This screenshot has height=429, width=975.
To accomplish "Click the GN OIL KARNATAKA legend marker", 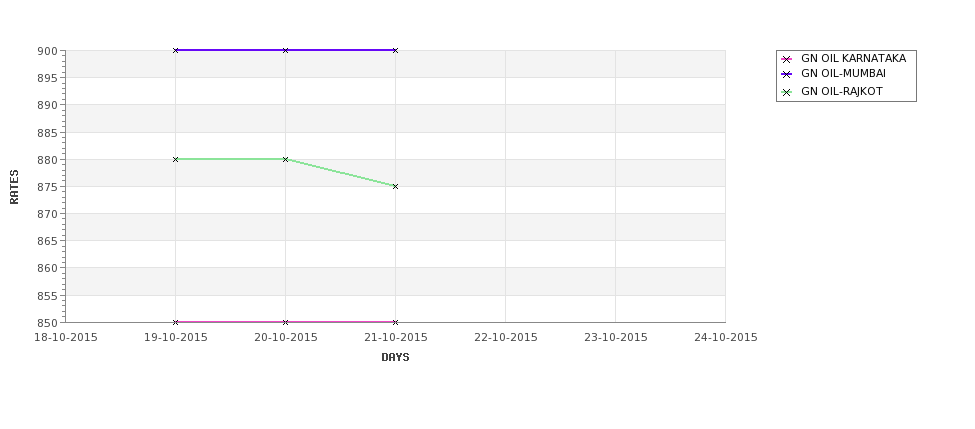I will 786,59.
